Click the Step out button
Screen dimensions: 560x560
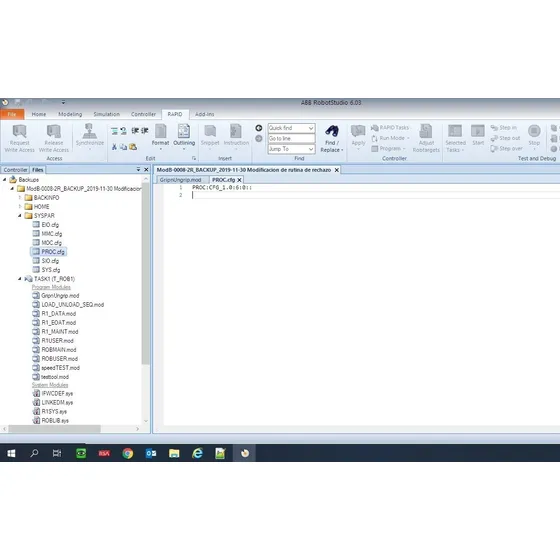(x=505, y=138)
